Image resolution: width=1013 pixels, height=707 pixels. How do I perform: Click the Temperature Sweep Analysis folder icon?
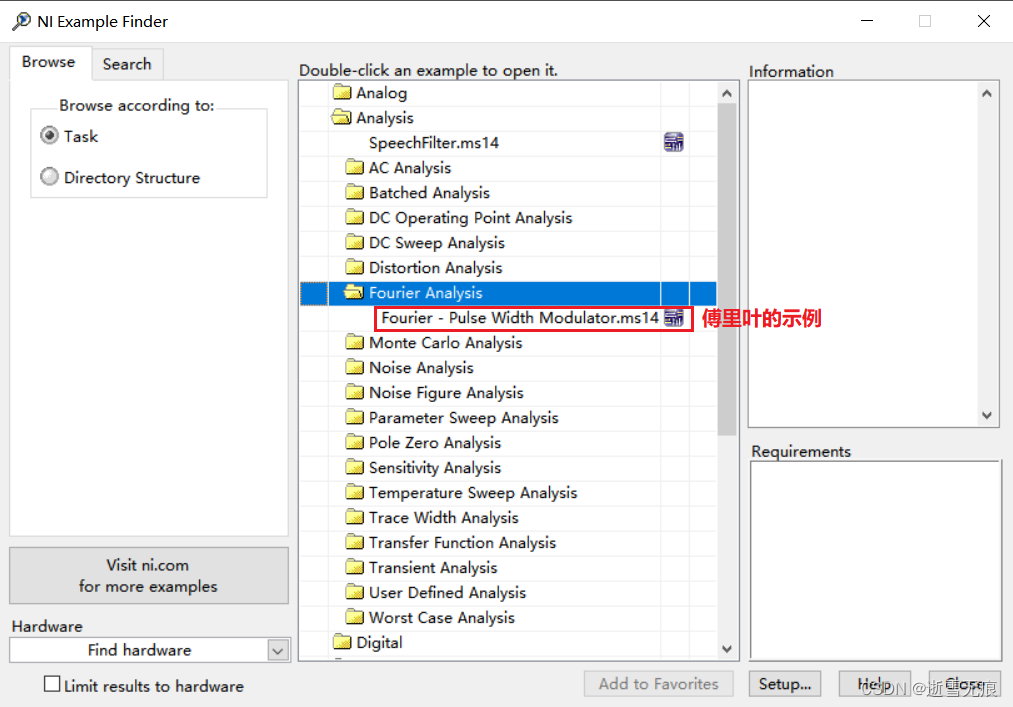tap(354, 492)
